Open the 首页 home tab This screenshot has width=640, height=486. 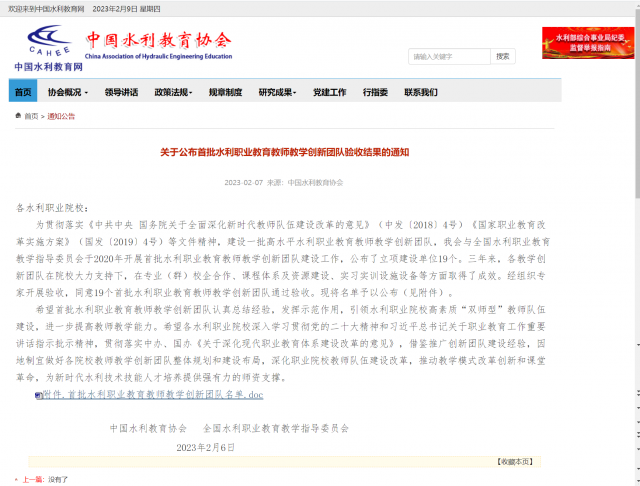coord(22,92)
